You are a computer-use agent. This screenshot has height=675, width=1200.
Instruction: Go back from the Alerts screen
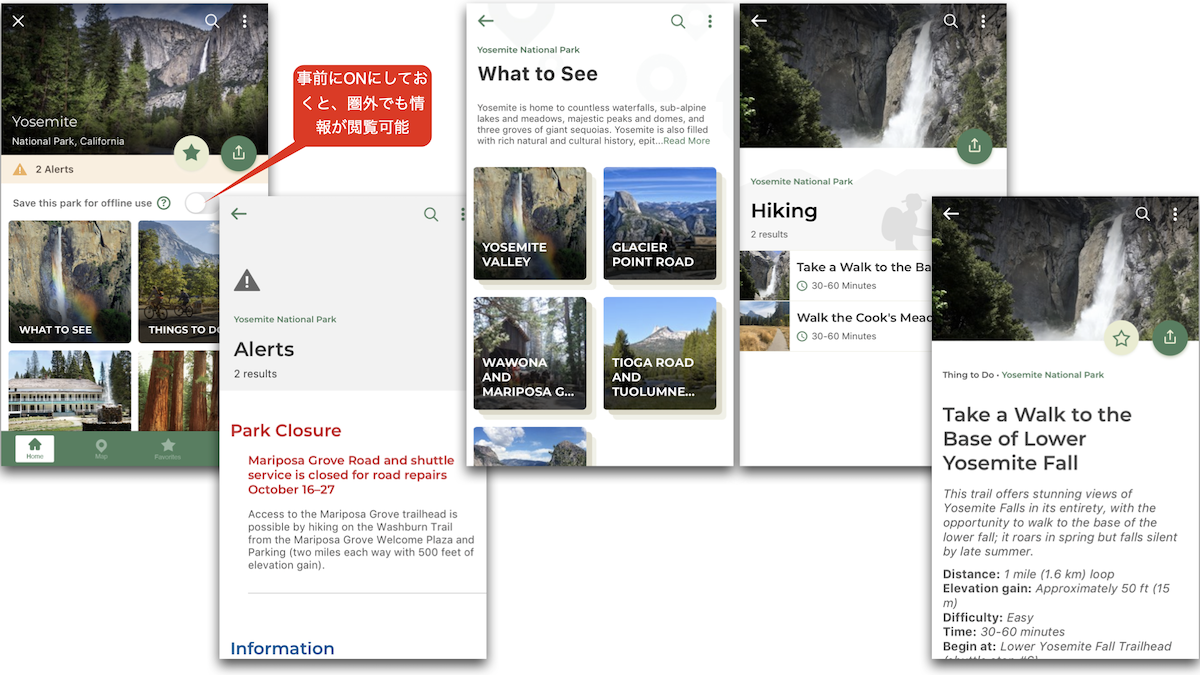[238, 214]
